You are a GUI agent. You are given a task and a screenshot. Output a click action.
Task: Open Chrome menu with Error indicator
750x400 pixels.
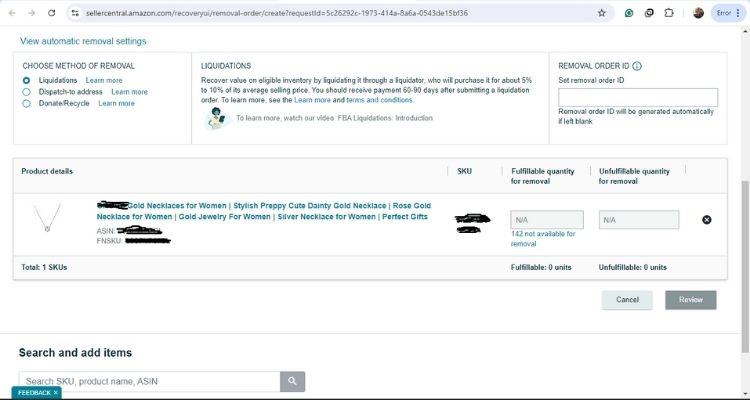pyautogui.click(x=729, y=13)
